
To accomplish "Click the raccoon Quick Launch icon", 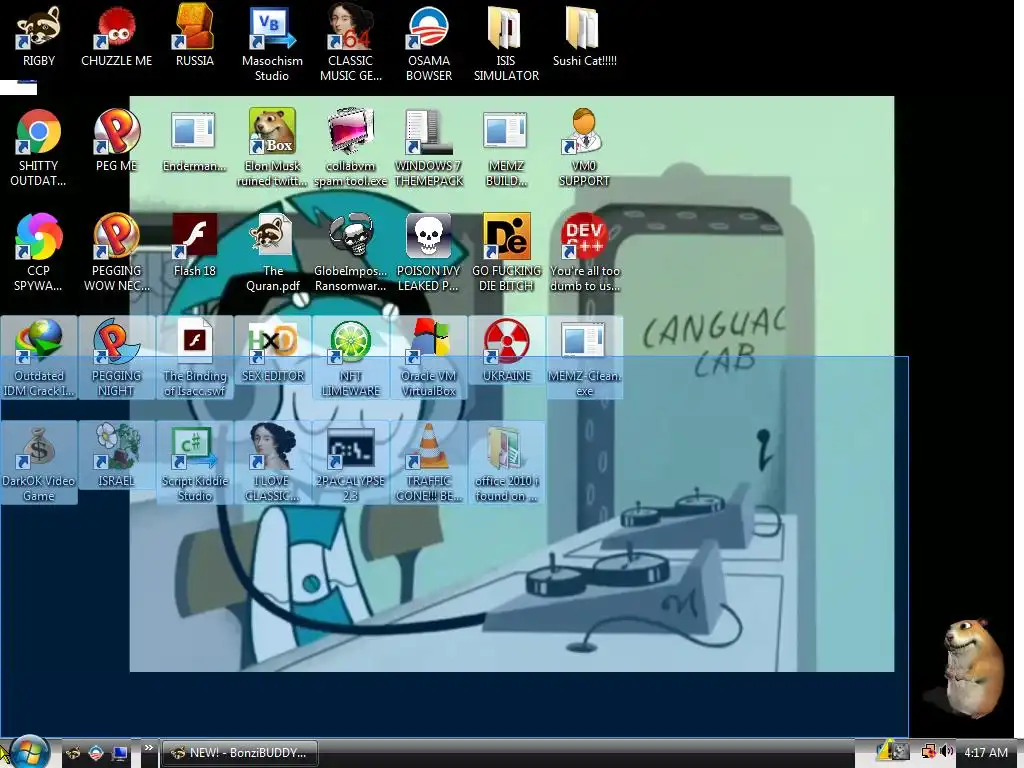I will [x=72, y=753].
